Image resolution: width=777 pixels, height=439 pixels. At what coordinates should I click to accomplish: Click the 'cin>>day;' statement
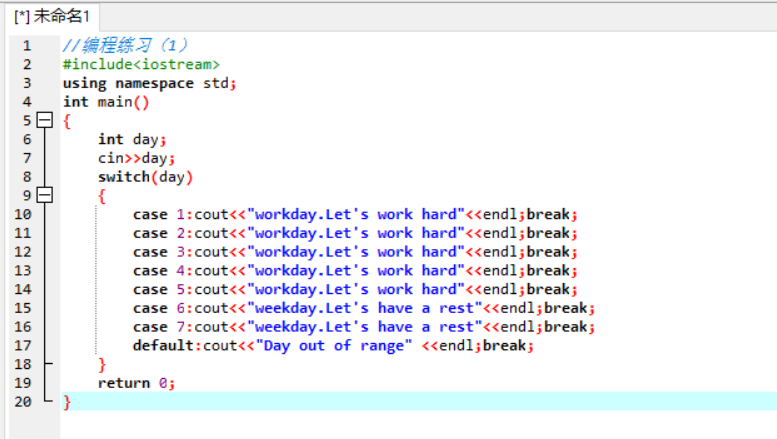click(136, 159)
